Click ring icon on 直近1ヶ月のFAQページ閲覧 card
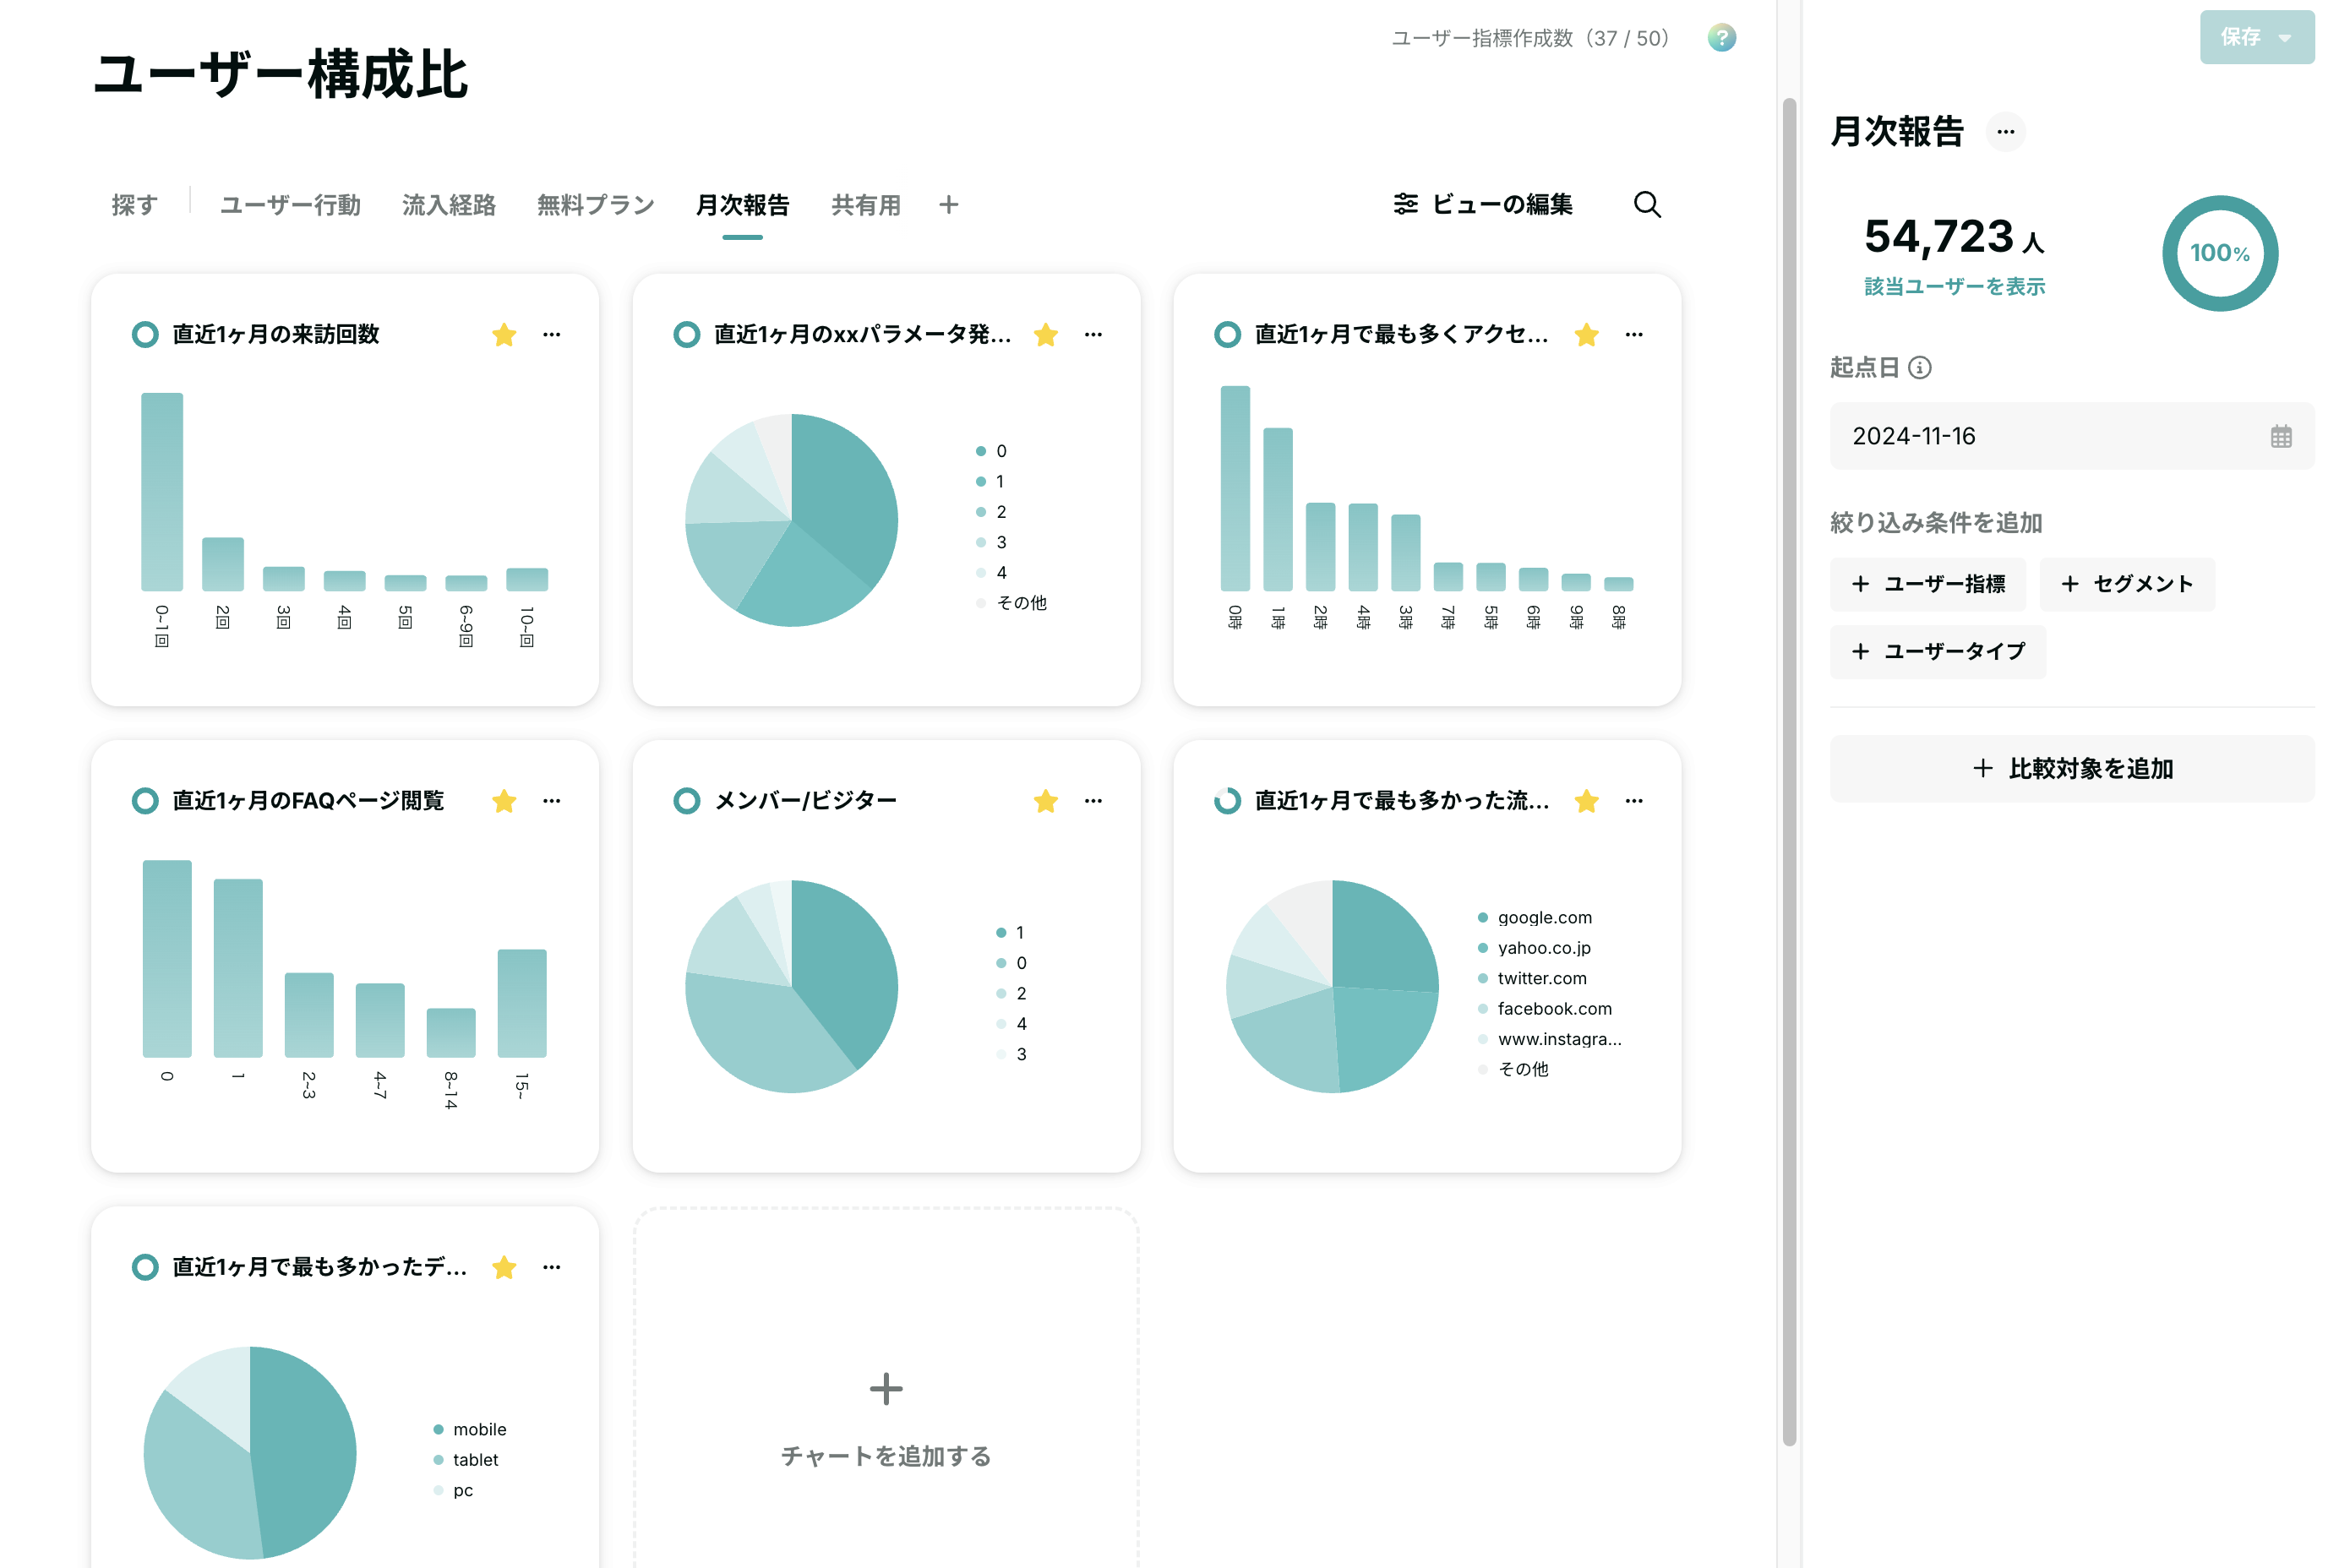Viewport: 2339px width, 1568px height. [145, 800]
